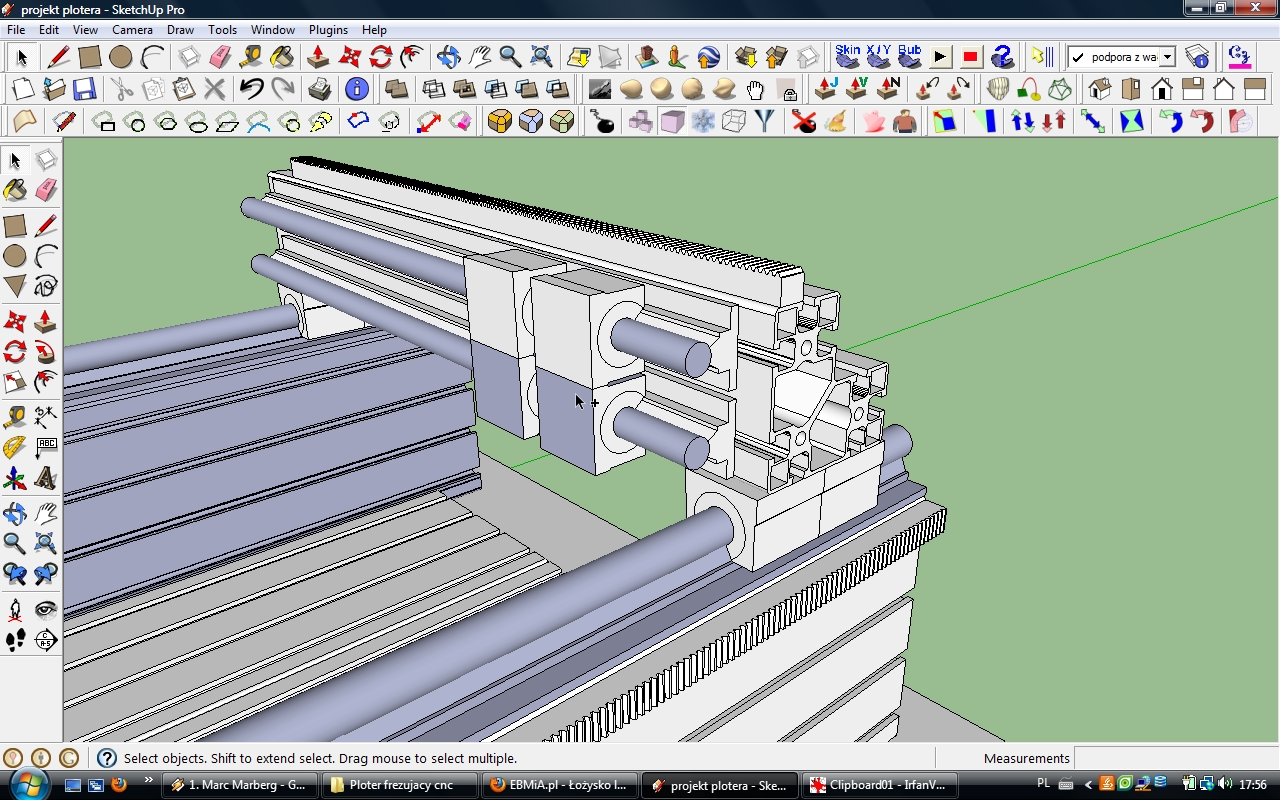Click the Open file folder icon
The height and width of the screenshot is (800, 1280).
(53, 90)
